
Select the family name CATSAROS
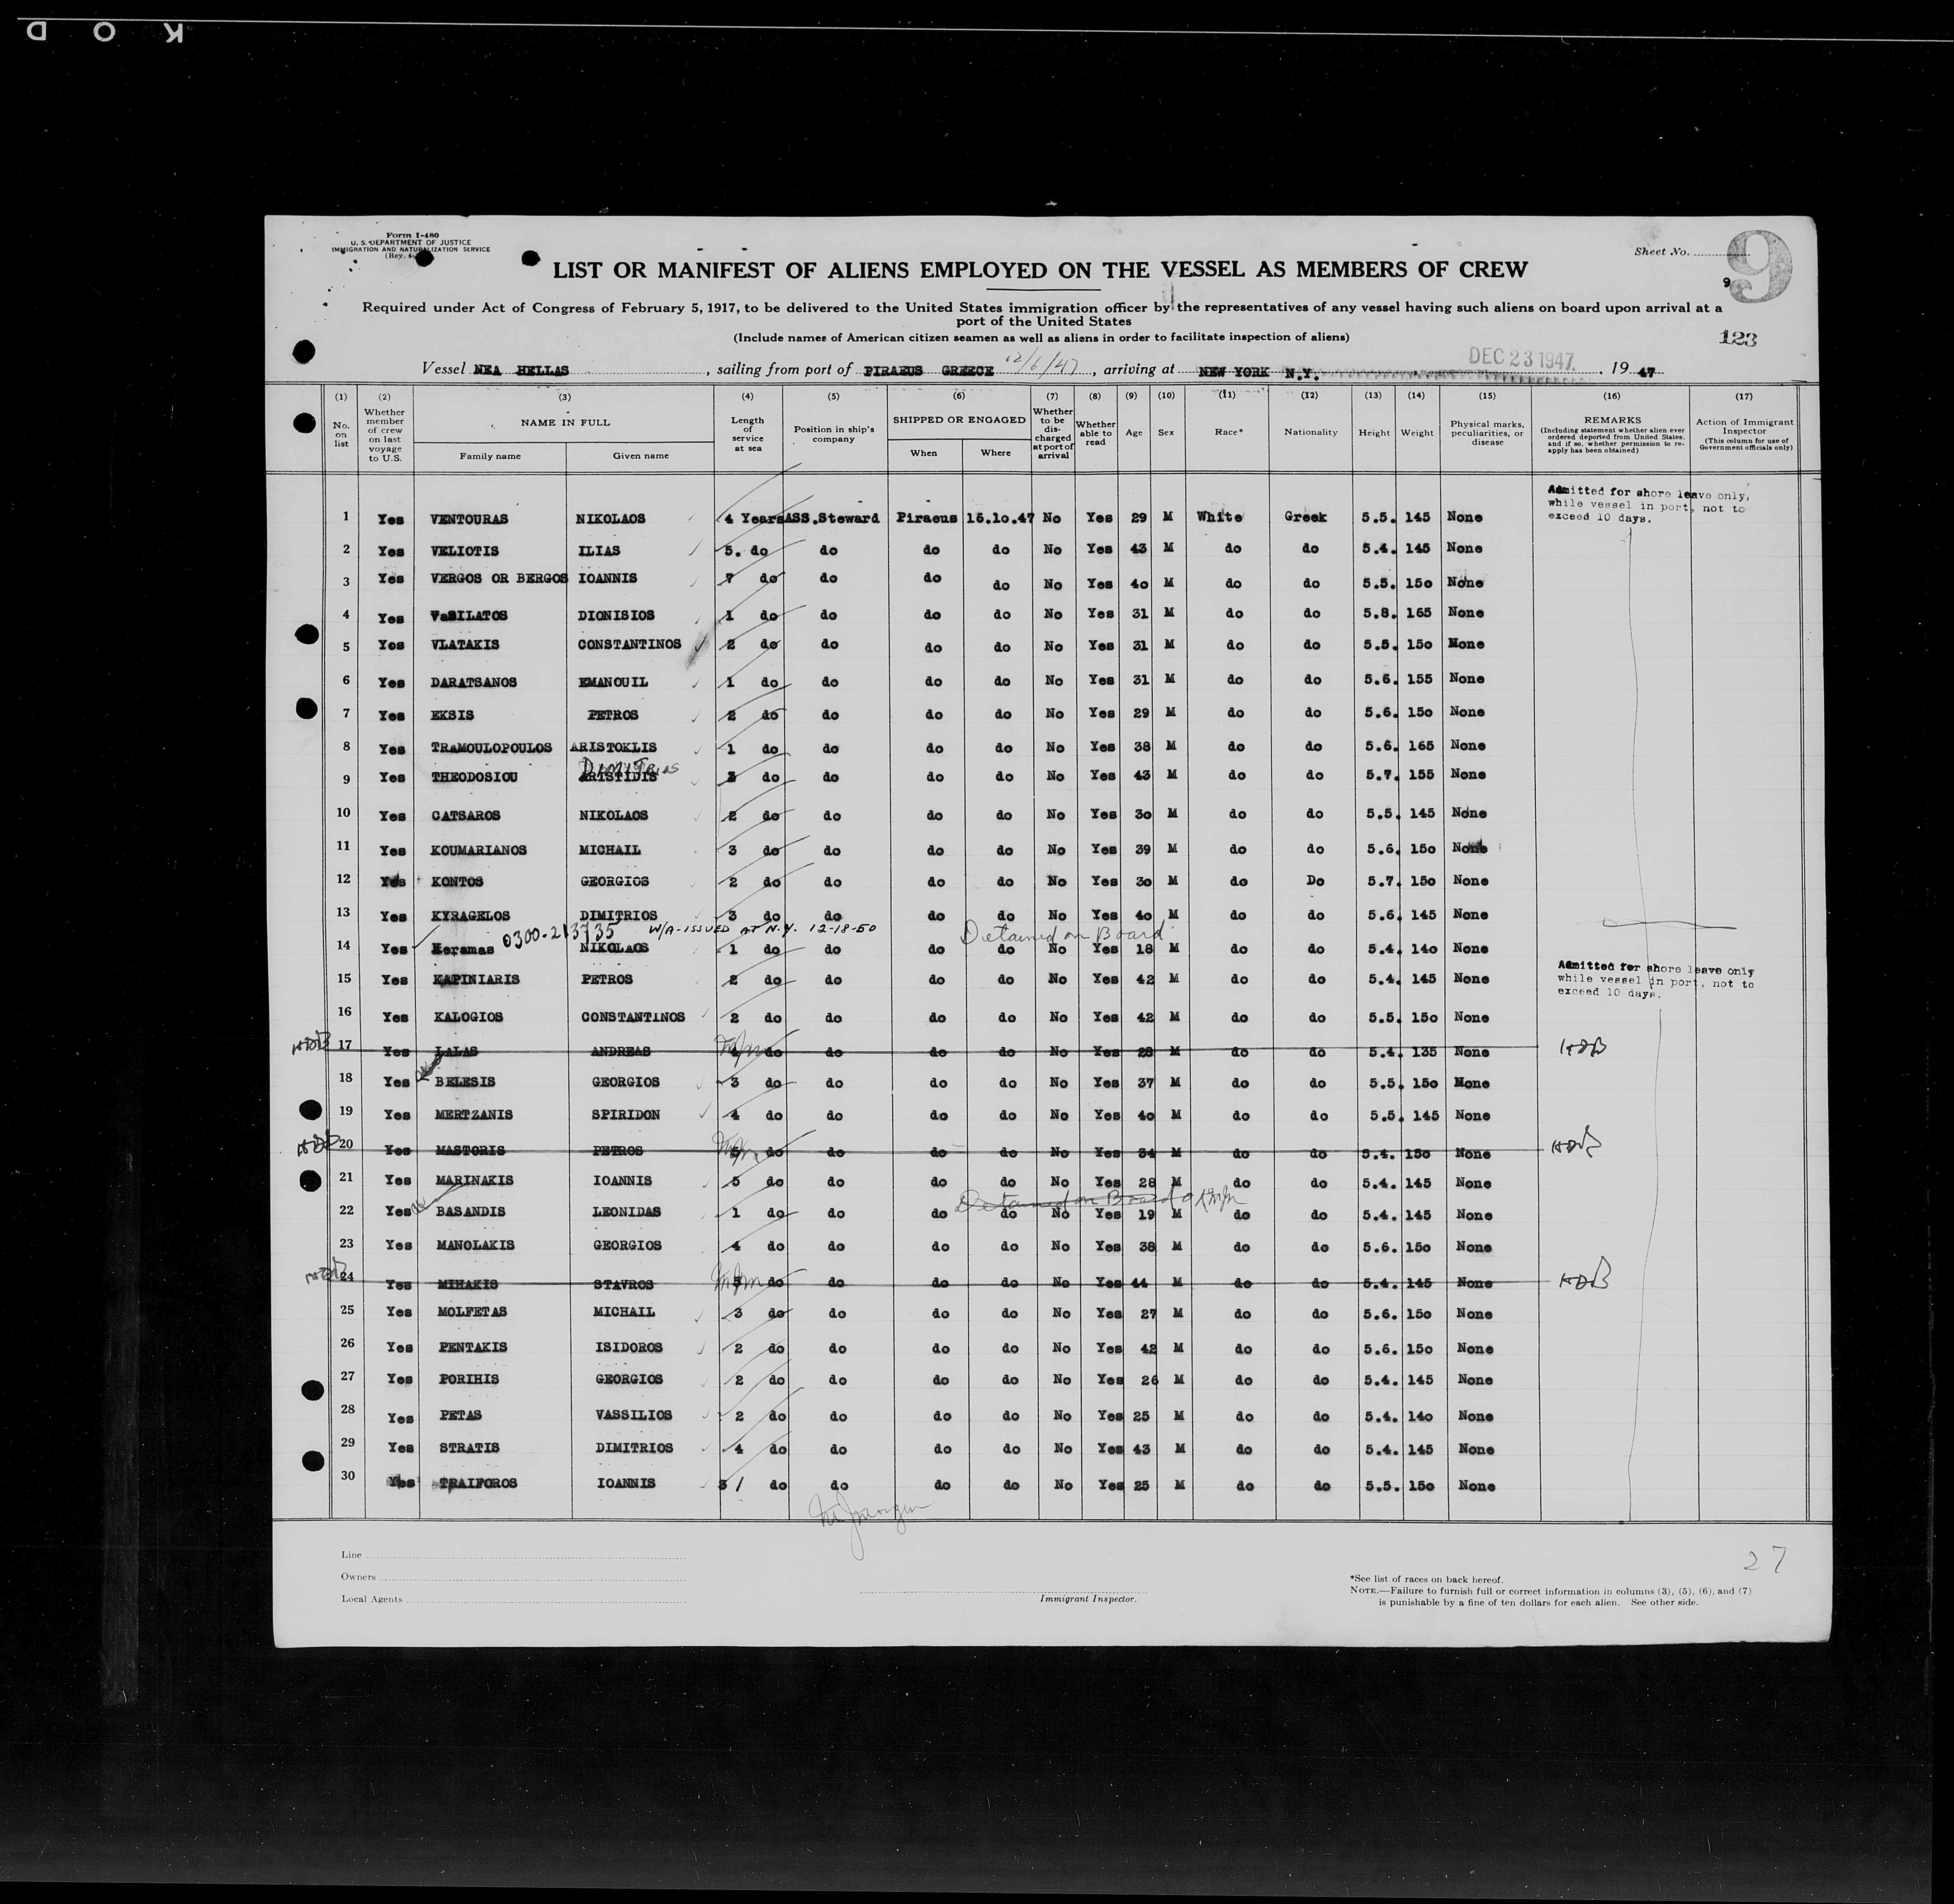point(466,816)
